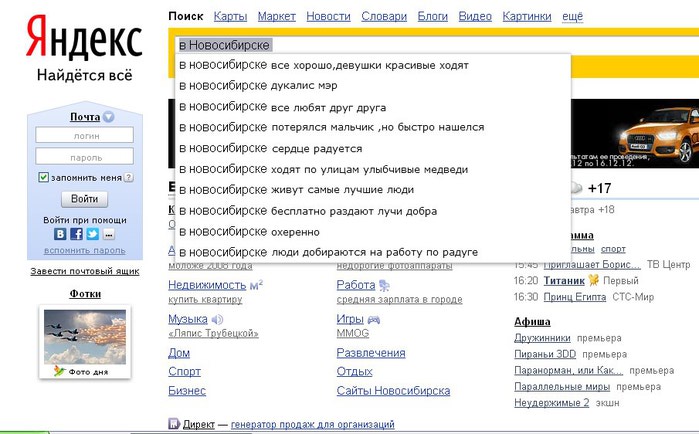This screenshot has width=699, height=434.
Task: Click the пароль input field
Action: 85,156
